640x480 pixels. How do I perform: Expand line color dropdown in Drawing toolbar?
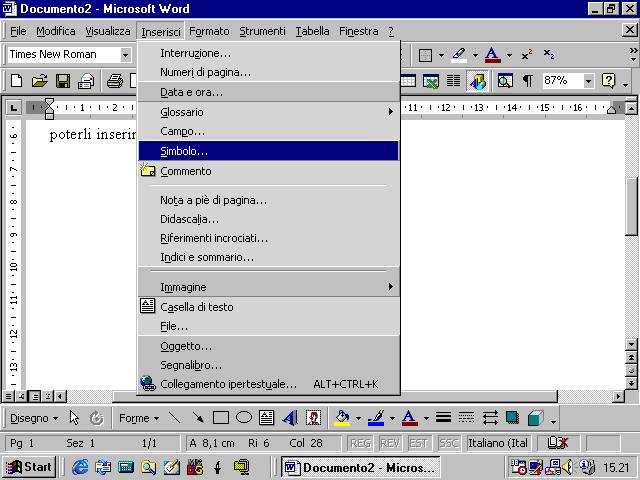(392, 418)
